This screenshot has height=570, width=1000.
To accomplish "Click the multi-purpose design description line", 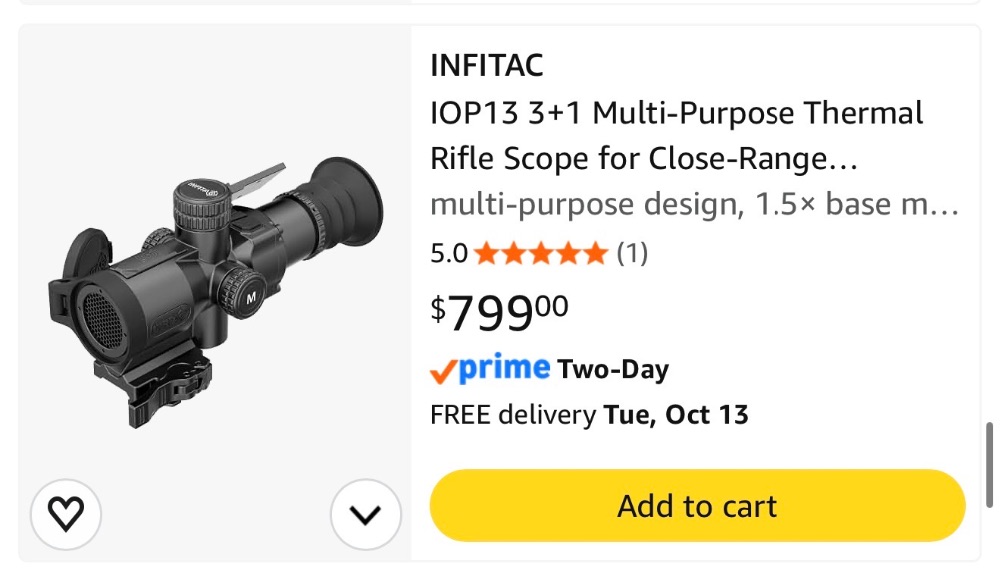I will [x=694, y=205].
